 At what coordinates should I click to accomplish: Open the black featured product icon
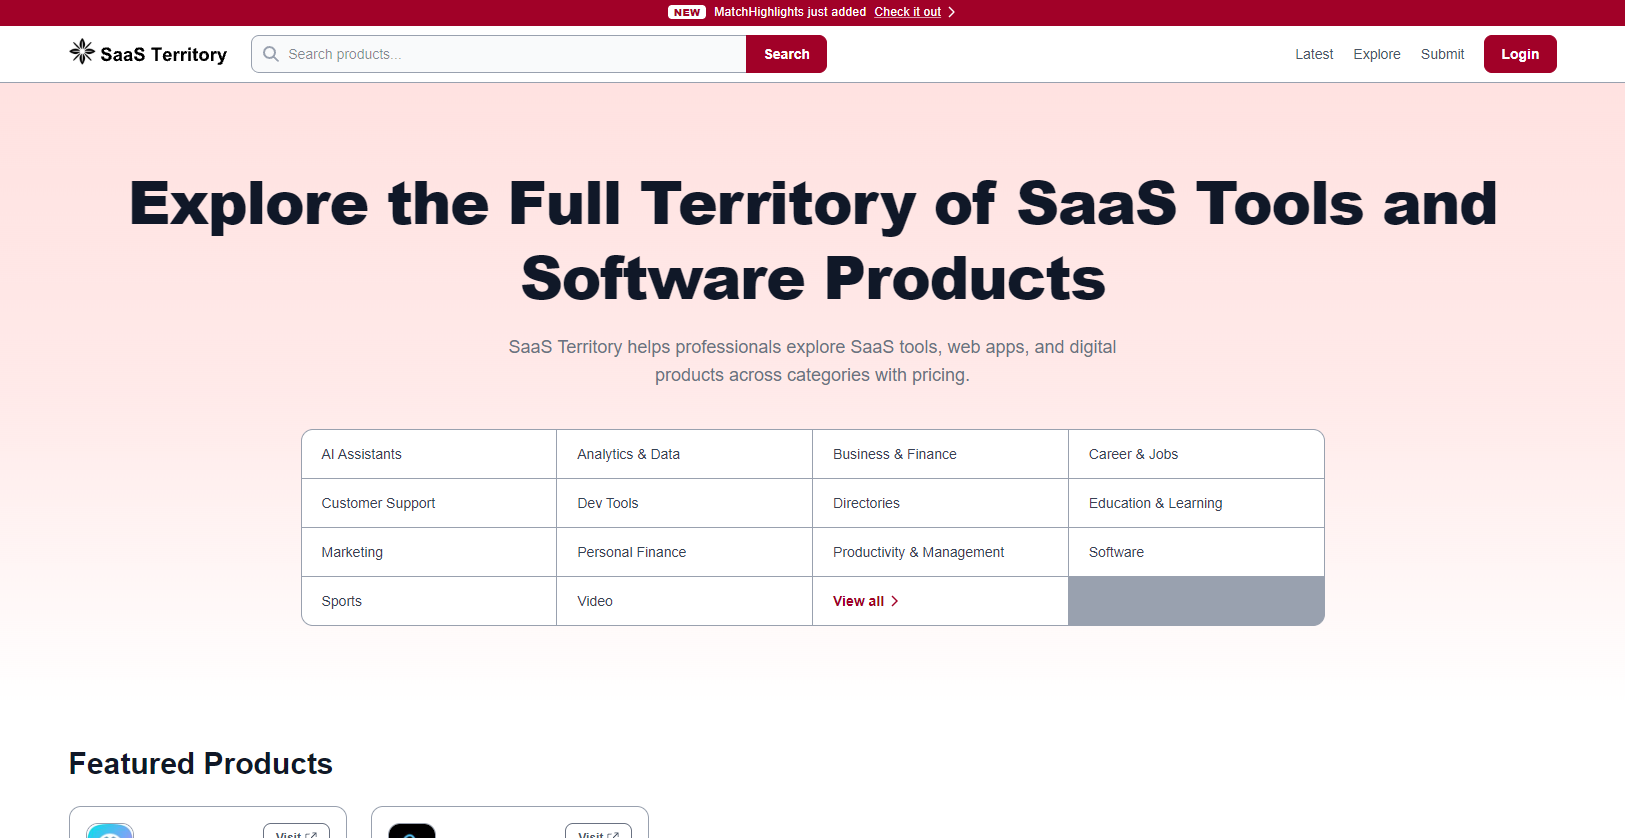pyautogui.click(x=412, y=831)
